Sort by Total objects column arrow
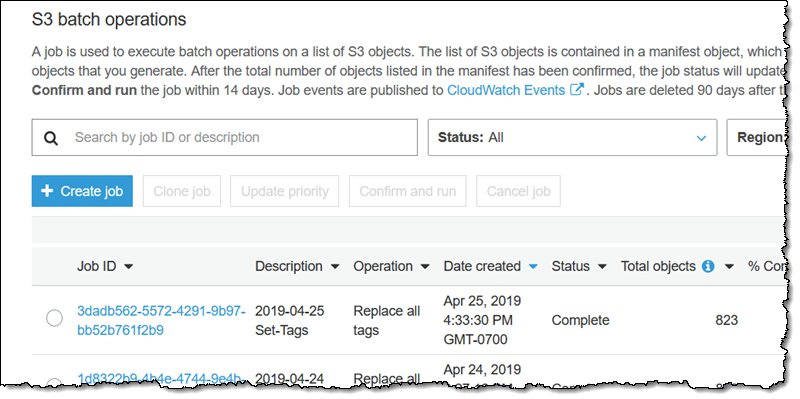 coord(729,266)
